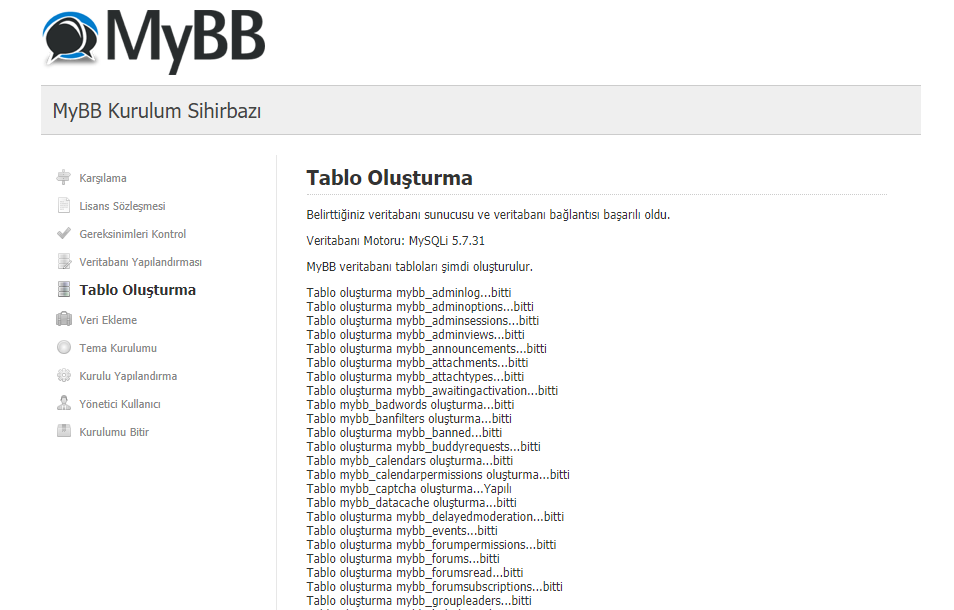Click the mybb_forumsubscriptions table line
The width and height of the screenshot is (954, 610).
(x=434, y=586)
